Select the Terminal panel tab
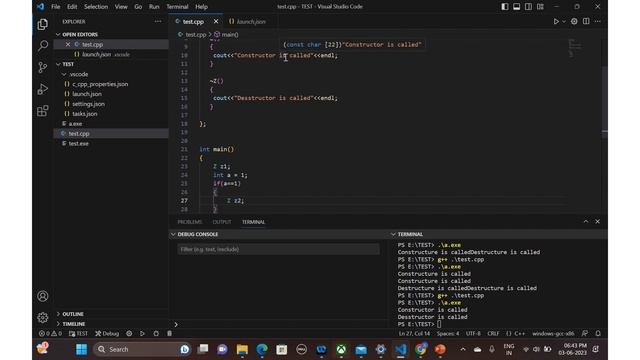This screenshot has width=640, height=360. [253, 222]
